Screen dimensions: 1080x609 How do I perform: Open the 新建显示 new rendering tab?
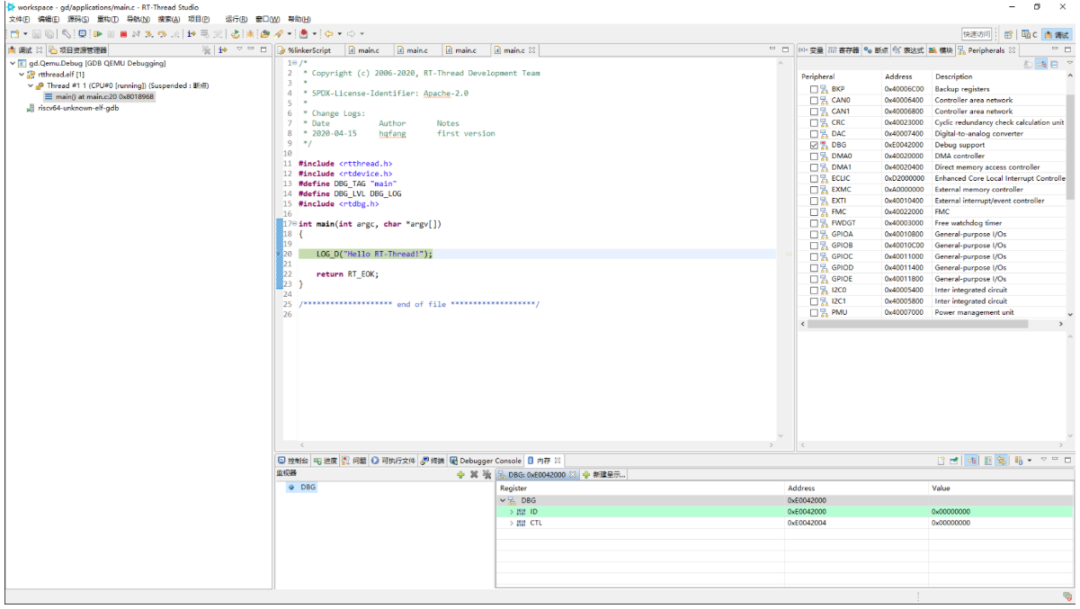[603, 474]
